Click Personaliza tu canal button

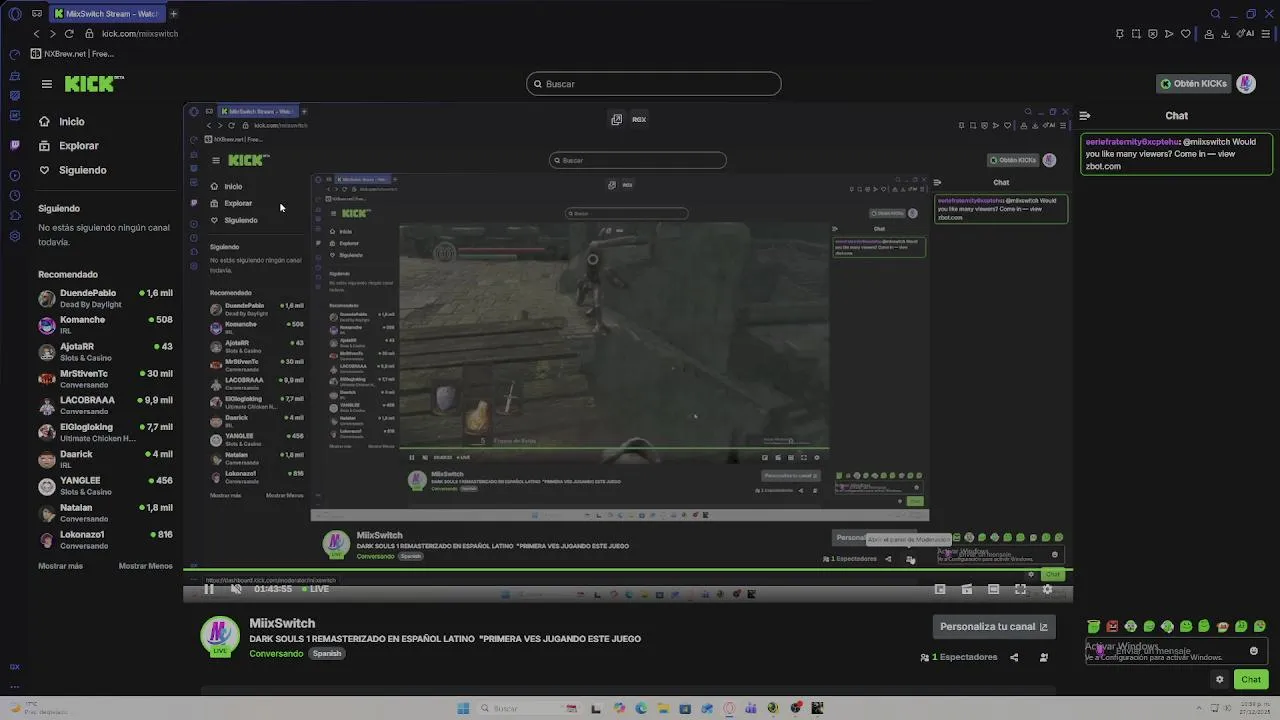pos(994,627)
